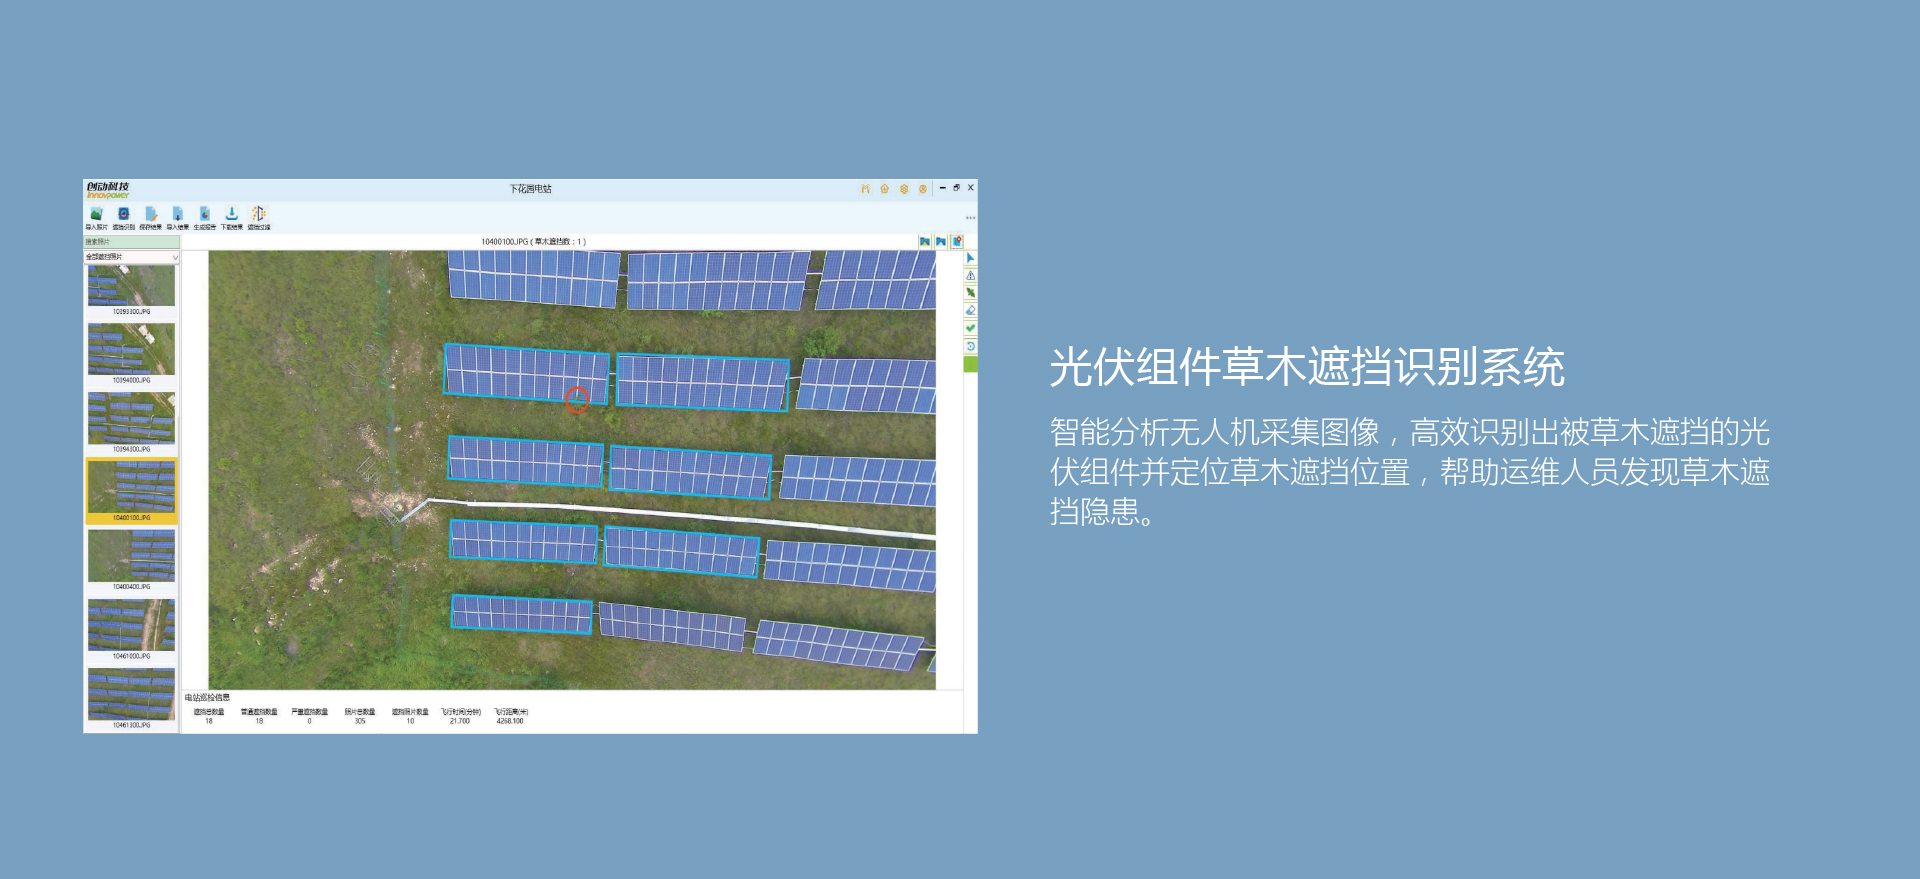Select the eraser tool in right toolbar

click(970, 310)
